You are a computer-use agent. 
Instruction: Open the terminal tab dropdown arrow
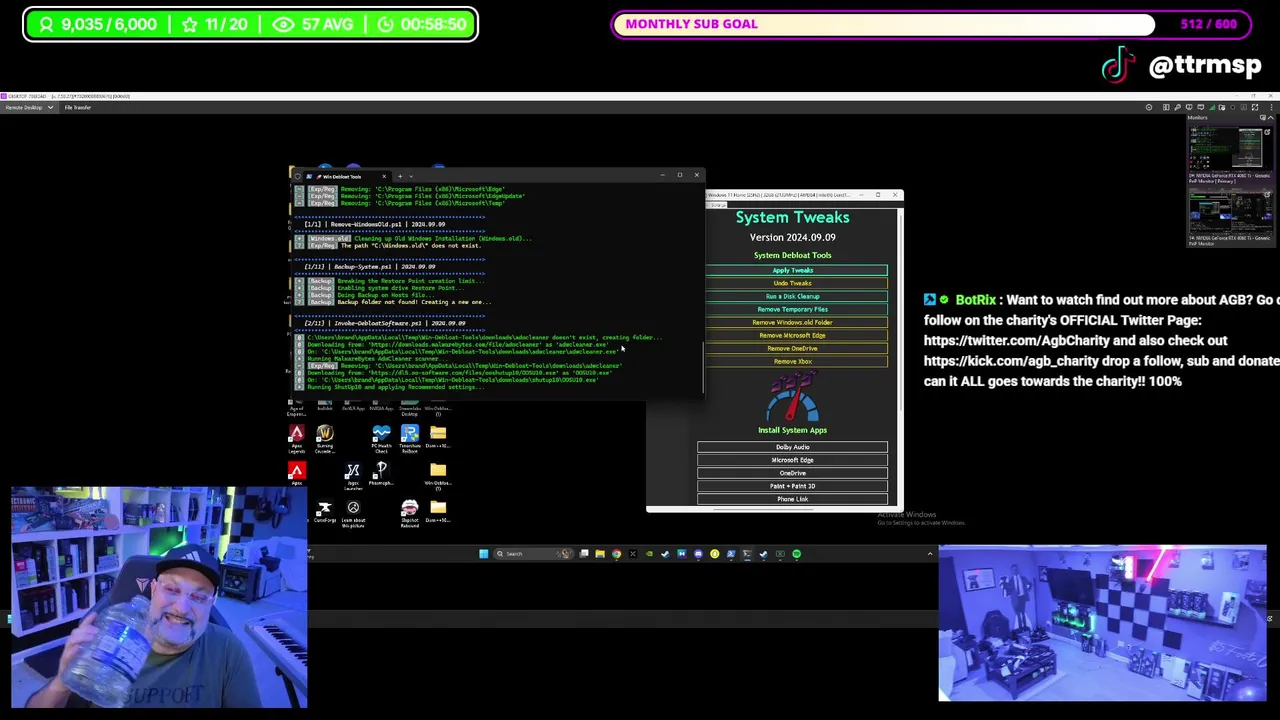pos(412,176)
